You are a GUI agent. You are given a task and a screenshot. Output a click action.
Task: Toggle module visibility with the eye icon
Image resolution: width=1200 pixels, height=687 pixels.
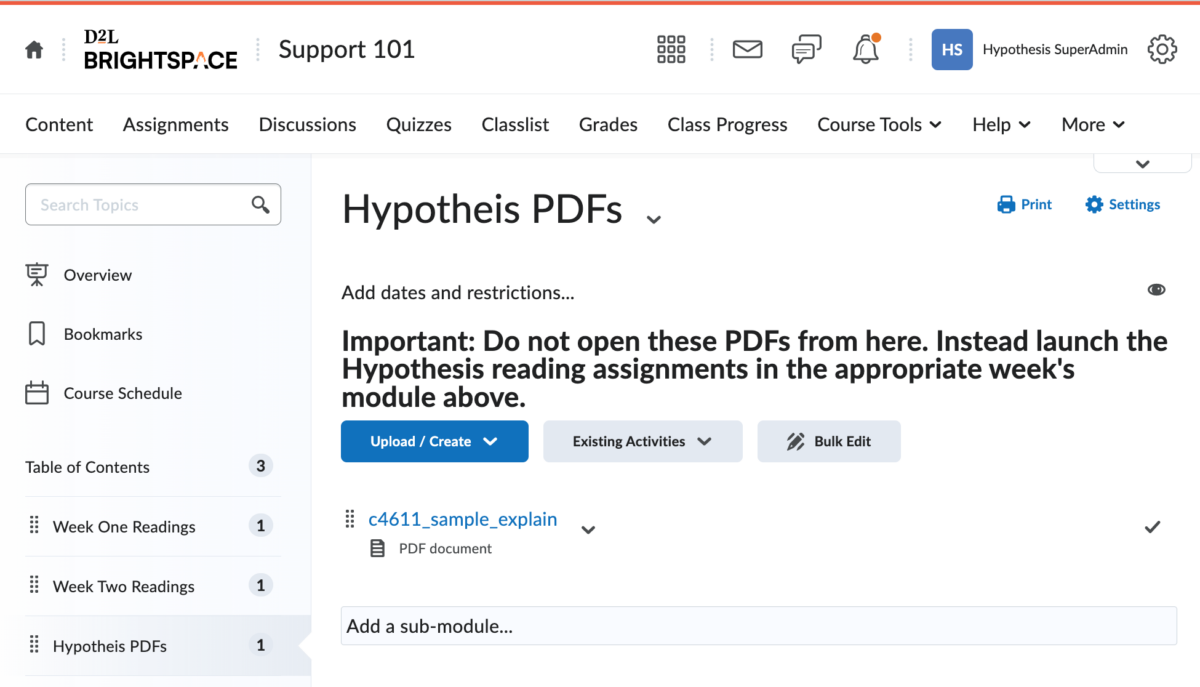point(1157,289)
